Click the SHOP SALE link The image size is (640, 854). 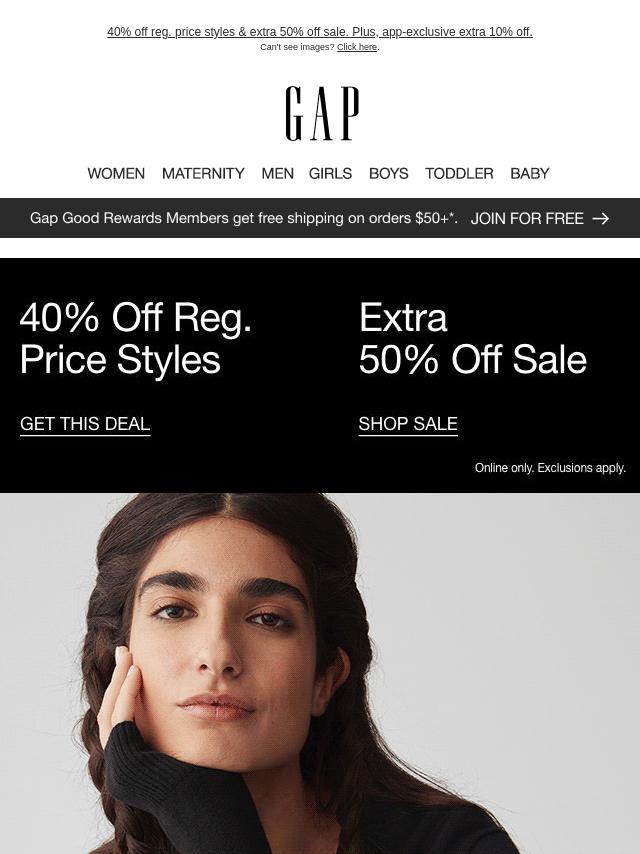[408, 424]
